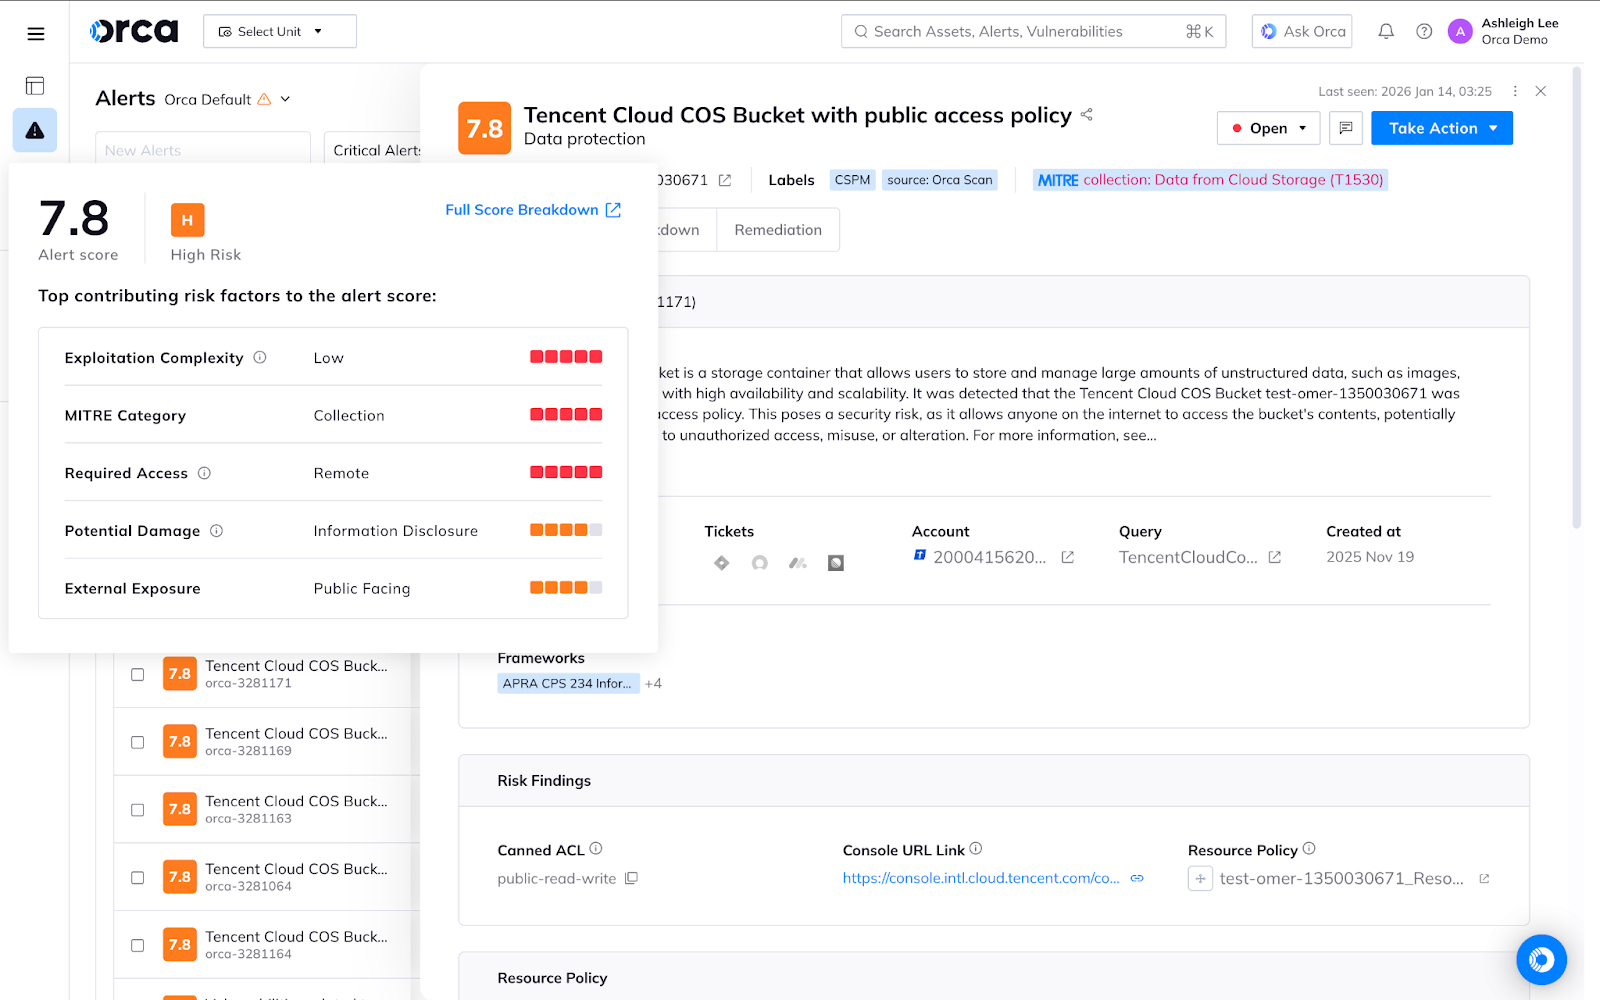
Task: Open the Take Action dropdown
Action: (1441, 128)
